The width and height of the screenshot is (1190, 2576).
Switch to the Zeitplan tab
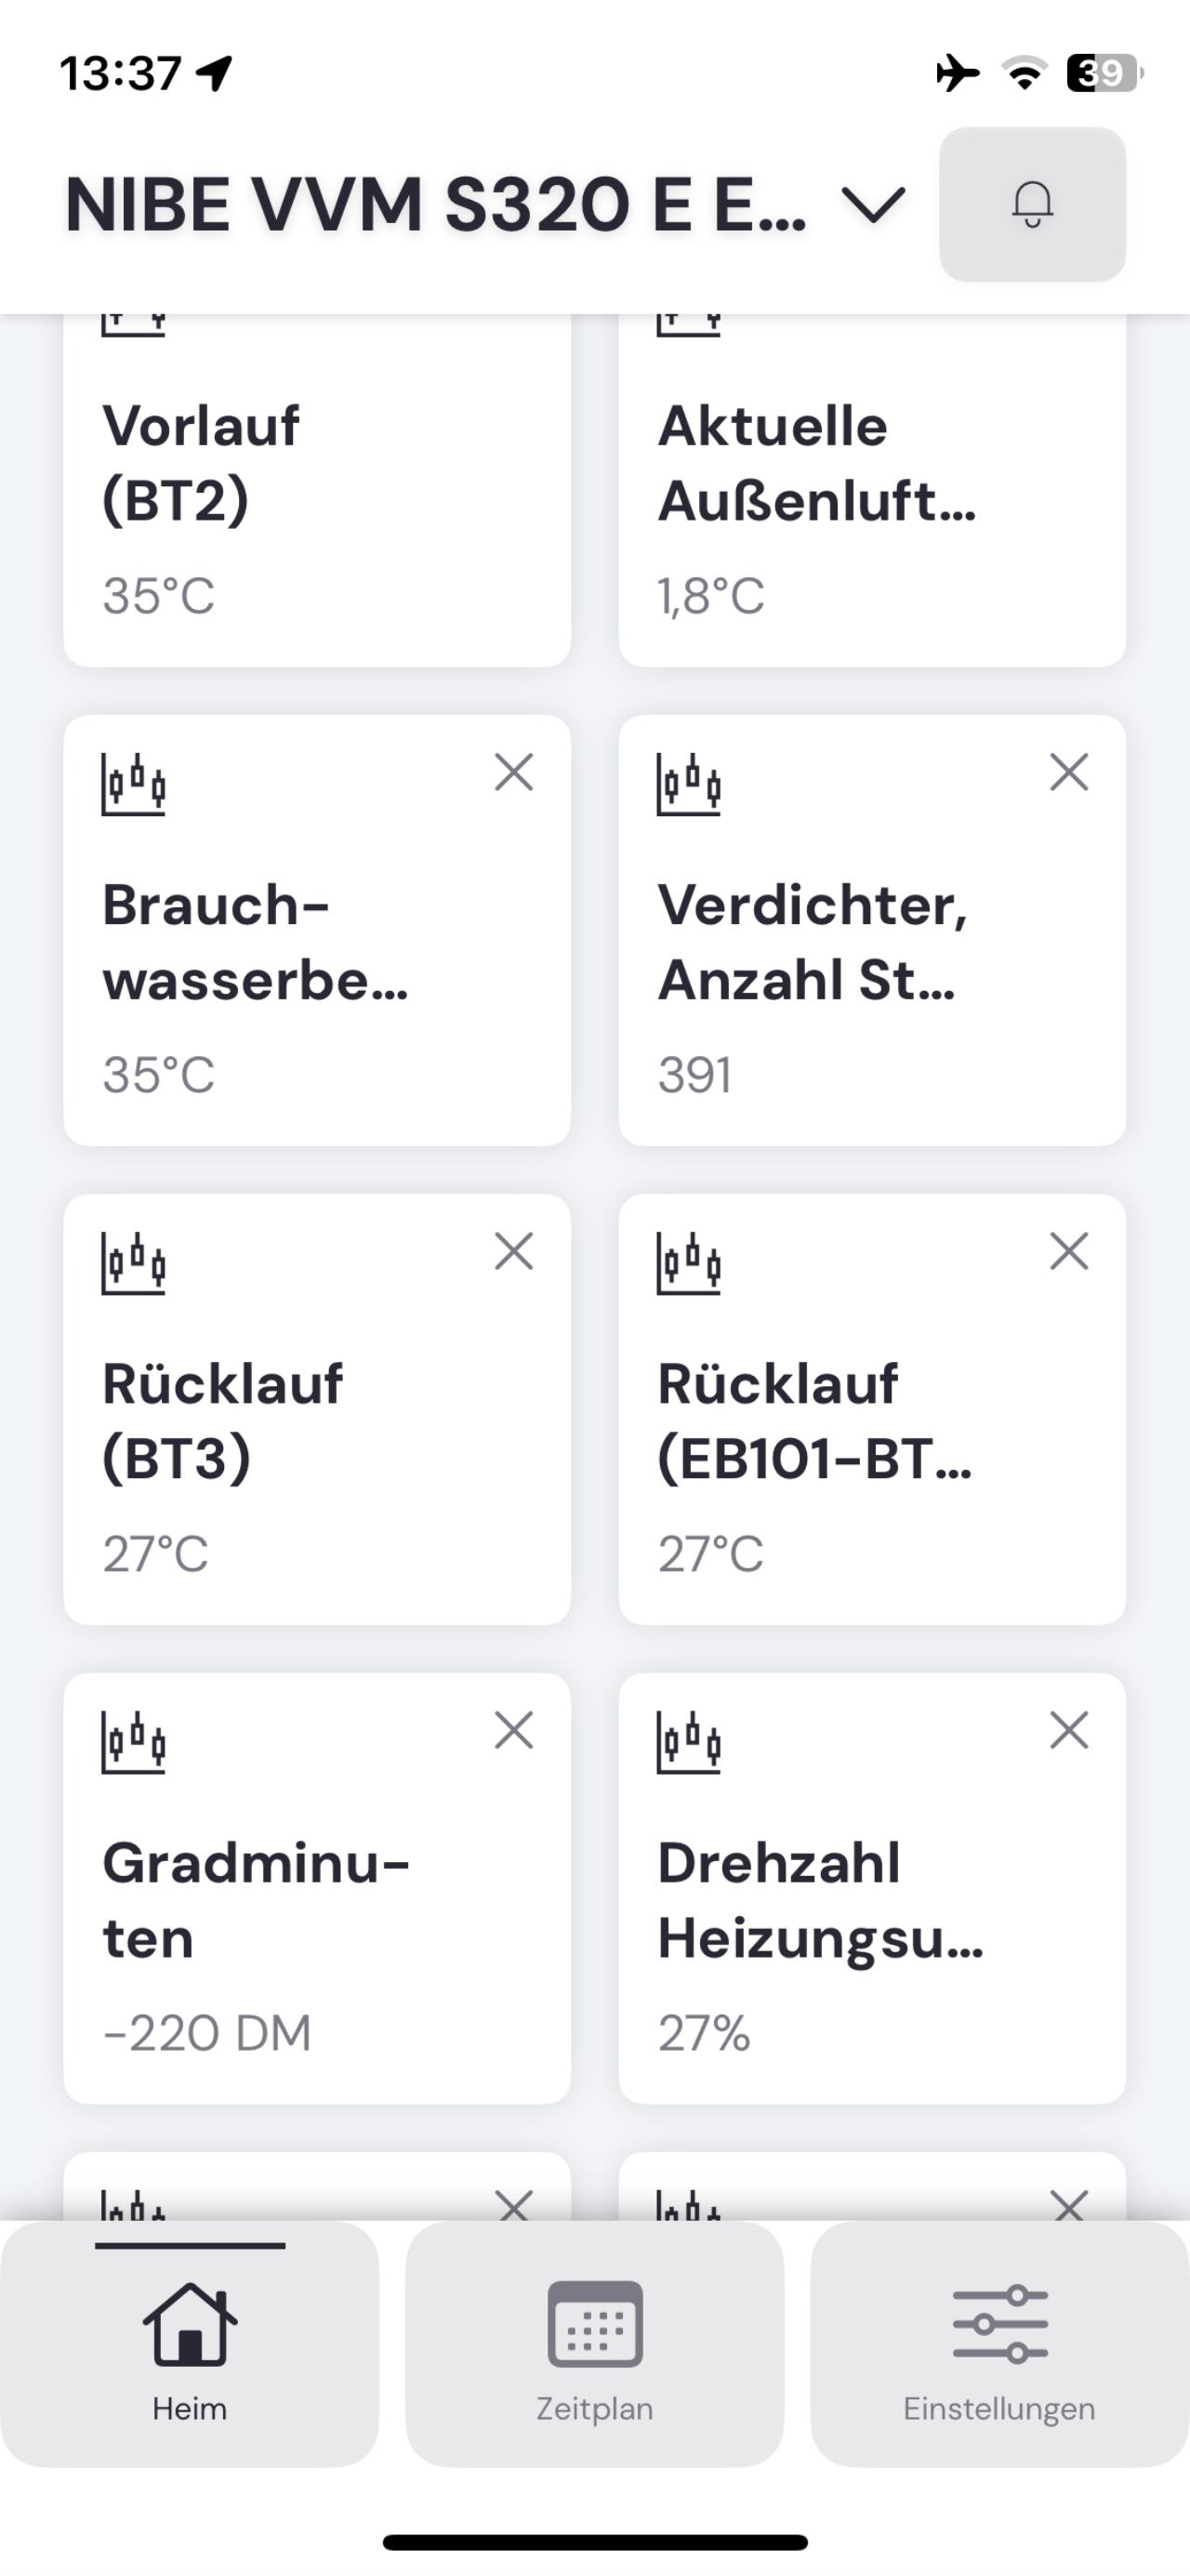pos(595,2344)
